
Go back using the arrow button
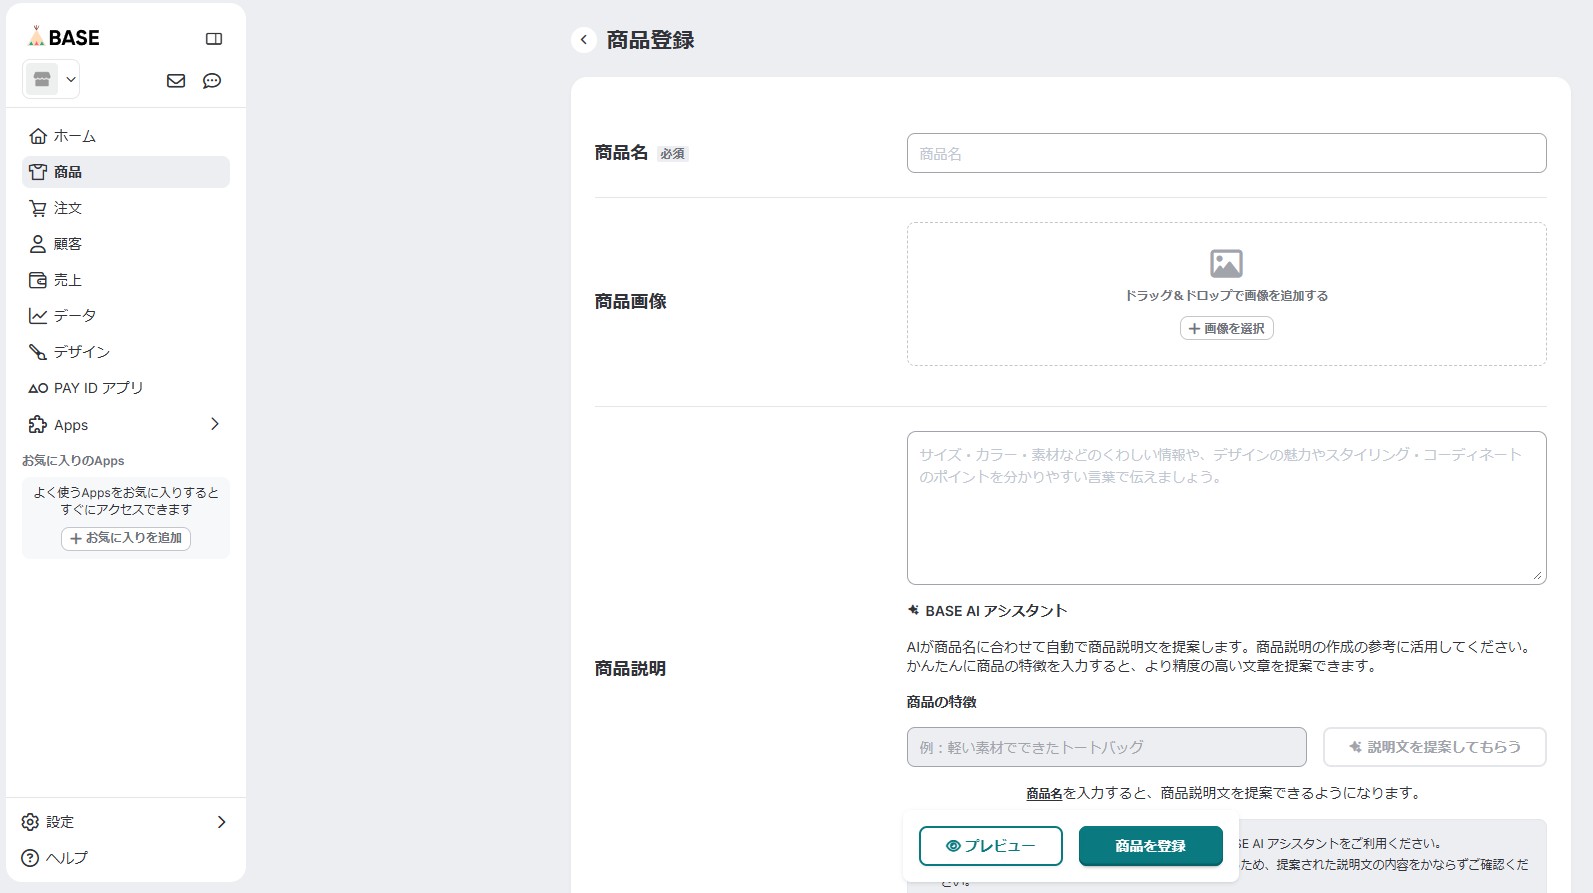coord(584,40)
